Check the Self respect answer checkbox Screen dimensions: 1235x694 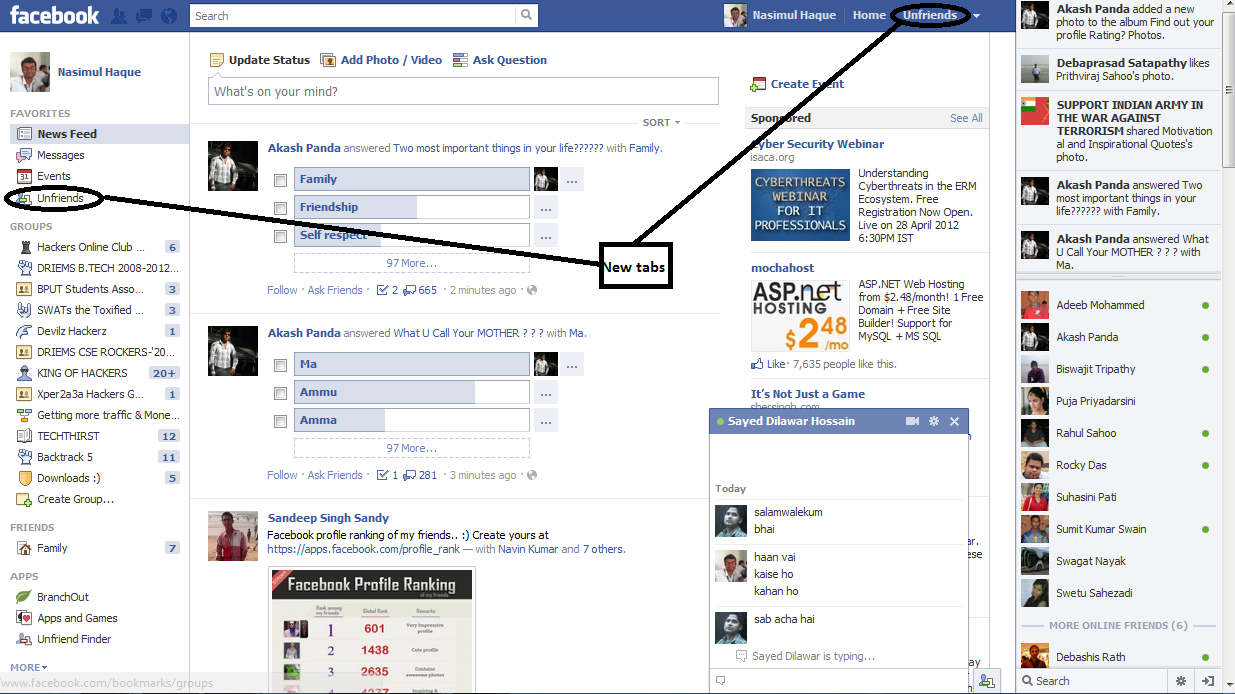click(281, 236)
